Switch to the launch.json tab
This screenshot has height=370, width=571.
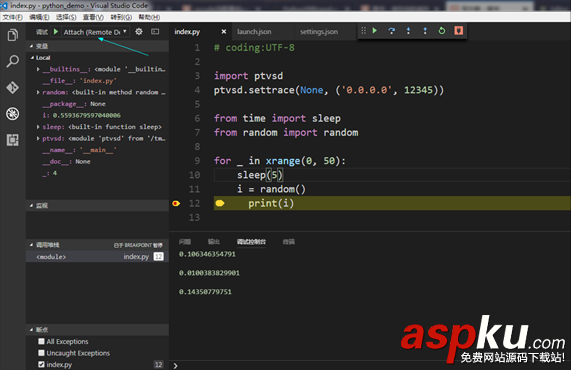(x=254, y=32)
